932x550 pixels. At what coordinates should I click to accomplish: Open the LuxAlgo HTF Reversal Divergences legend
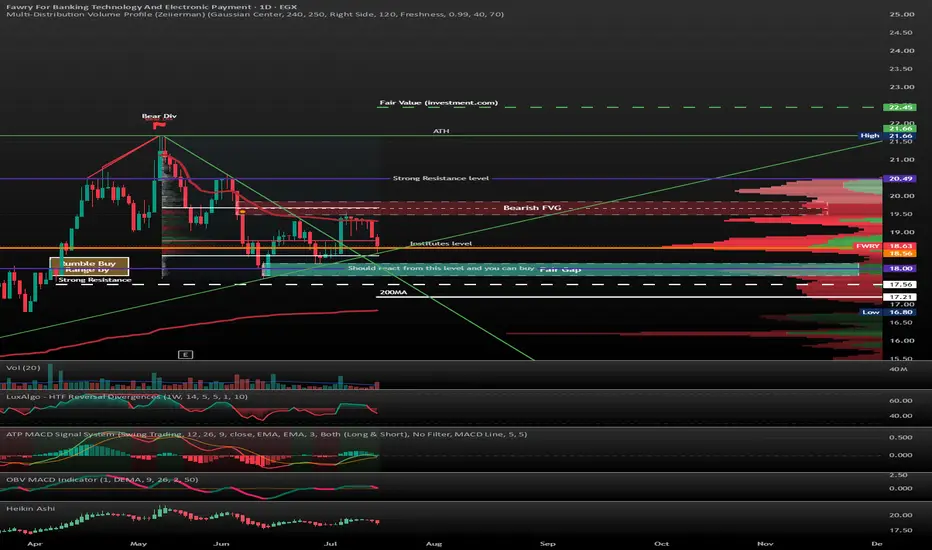[x=127, y=397]
